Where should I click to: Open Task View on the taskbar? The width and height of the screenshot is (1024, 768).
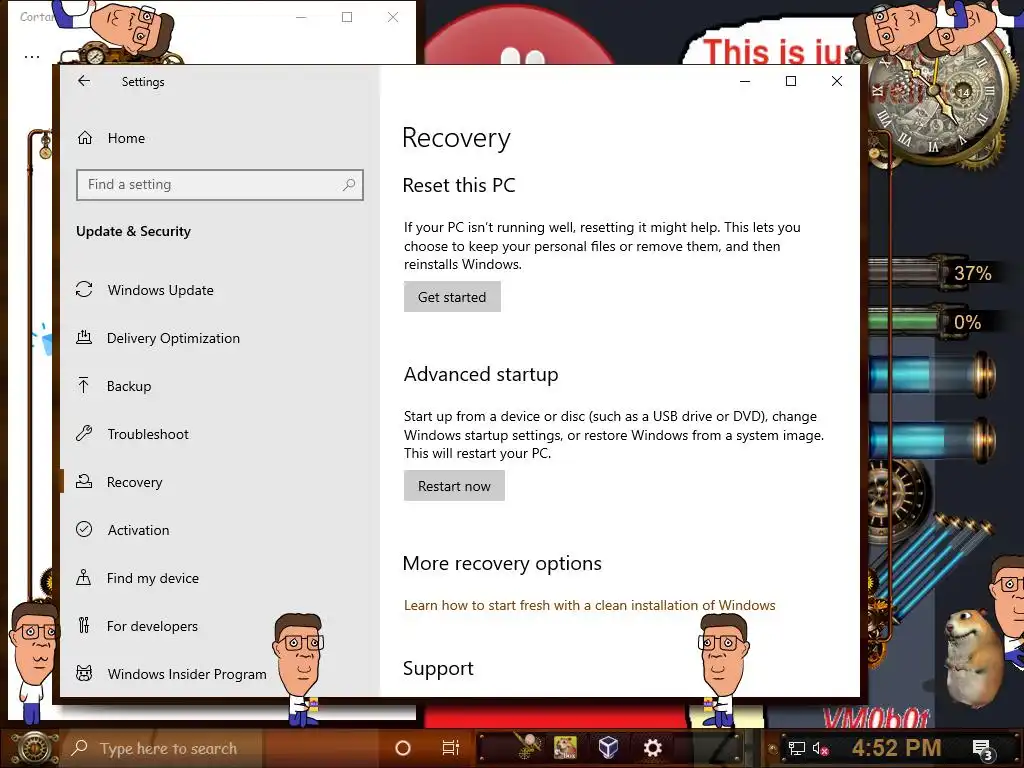pos(451,748)
